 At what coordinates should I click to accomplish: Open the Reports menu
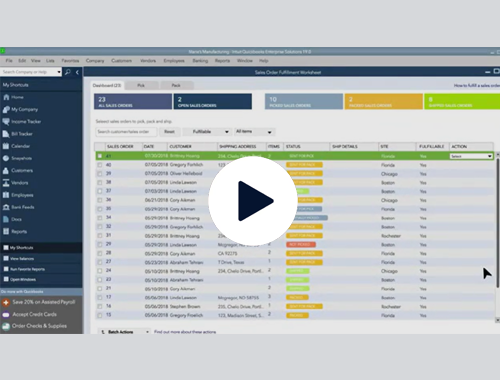(x=222, y=61)
